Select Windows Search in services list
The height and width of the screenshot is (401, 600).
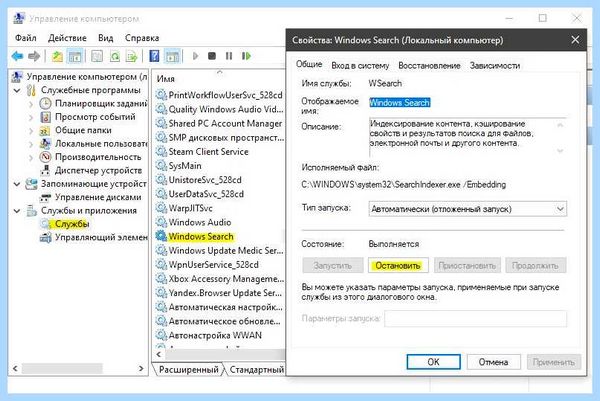tap(201, 236)
